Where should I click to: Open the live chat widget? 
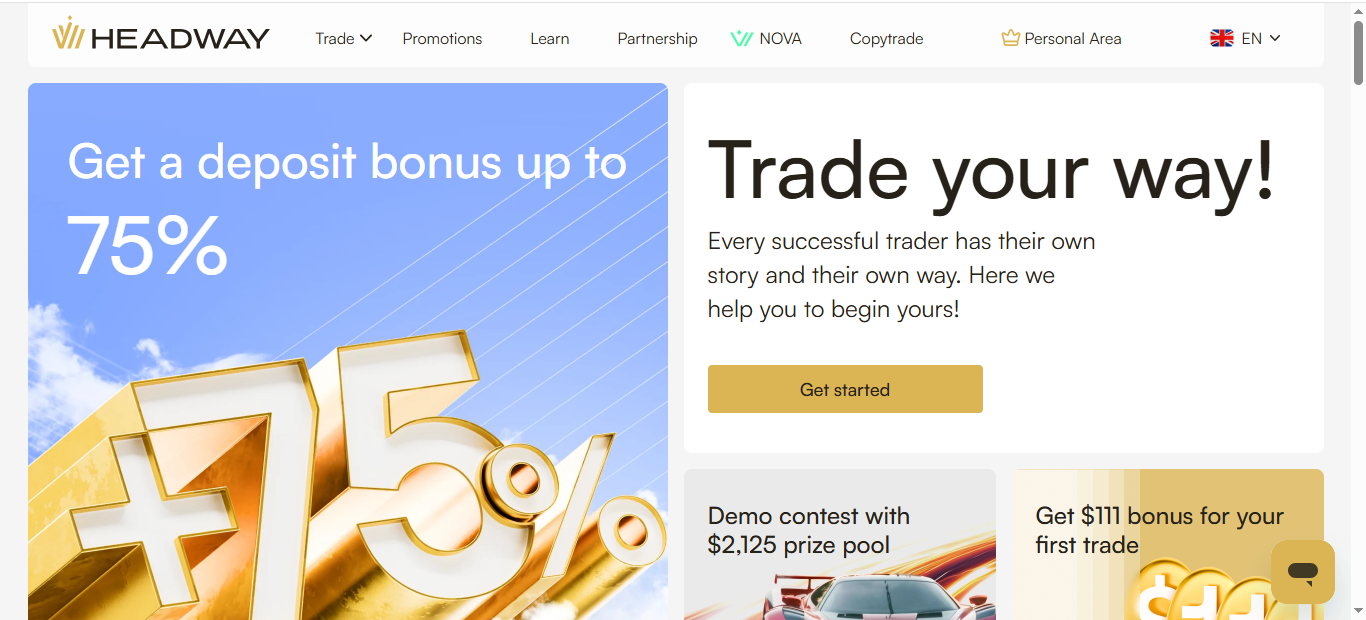pos(1302,572)
